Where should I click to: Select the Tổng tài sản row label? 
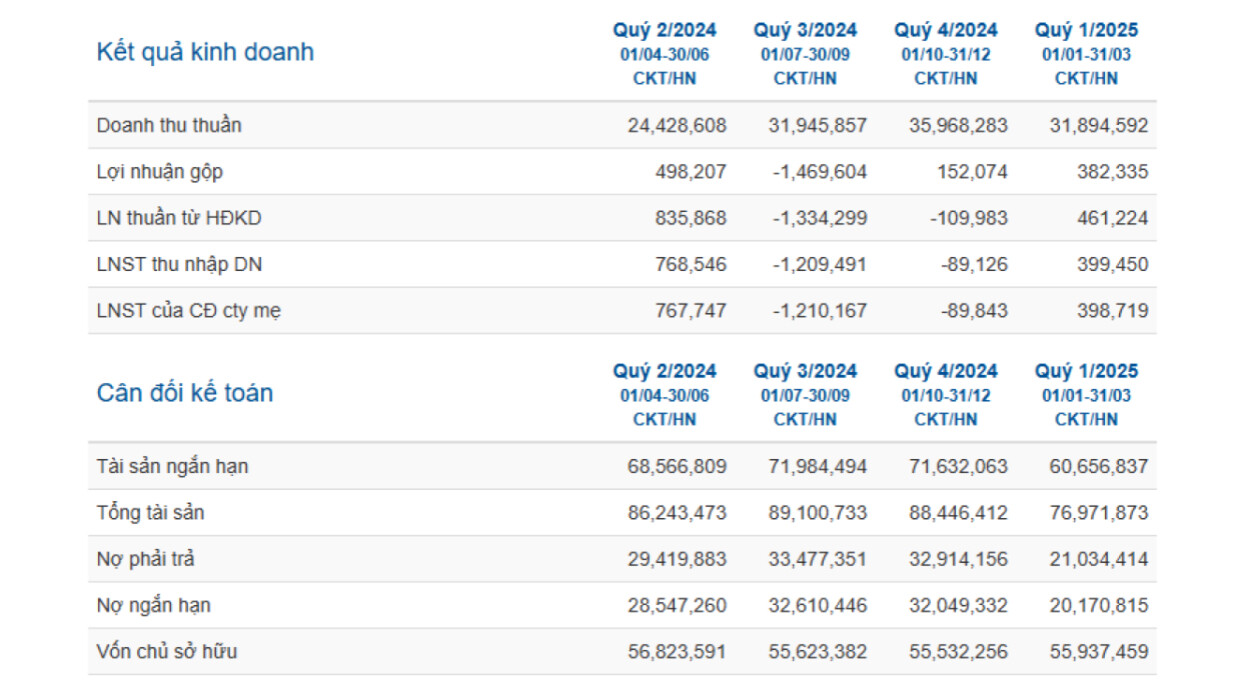[150, 513]
